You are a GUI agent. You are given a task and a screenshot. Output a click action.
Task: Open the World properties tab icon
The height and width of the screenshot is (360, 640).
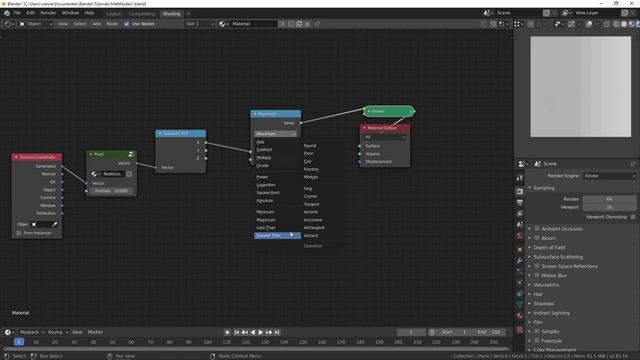click(x=520, y=236)
